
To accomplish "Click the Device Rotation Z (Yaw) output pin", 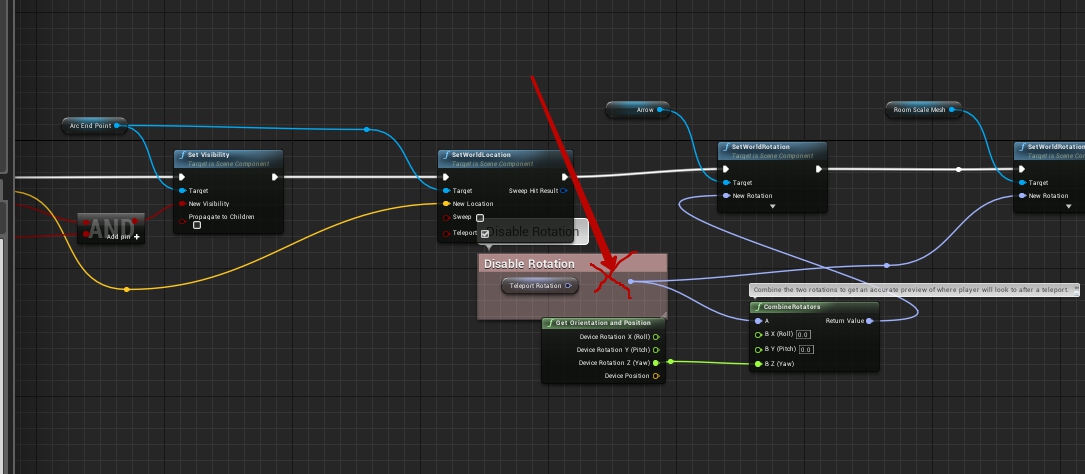I will coord(656,363).
